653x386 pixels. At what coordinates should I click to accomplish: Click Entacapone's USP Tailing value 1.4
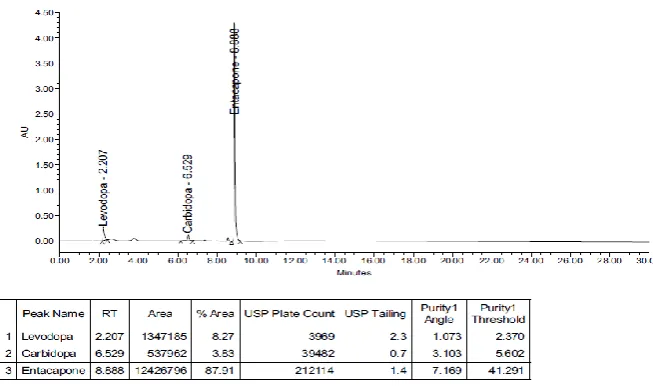pos(398,371)
